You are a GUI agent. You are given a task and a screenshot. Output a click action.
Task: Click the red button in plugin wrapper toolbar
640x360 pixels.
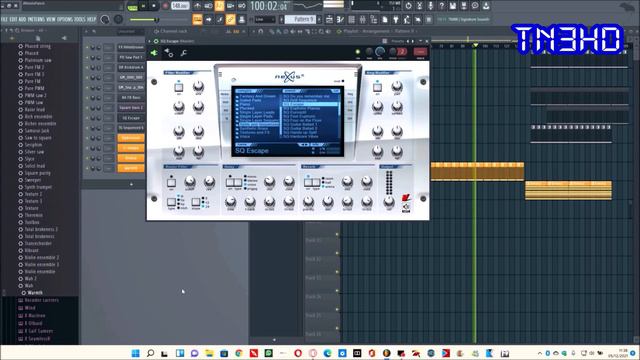coord(420,51)
